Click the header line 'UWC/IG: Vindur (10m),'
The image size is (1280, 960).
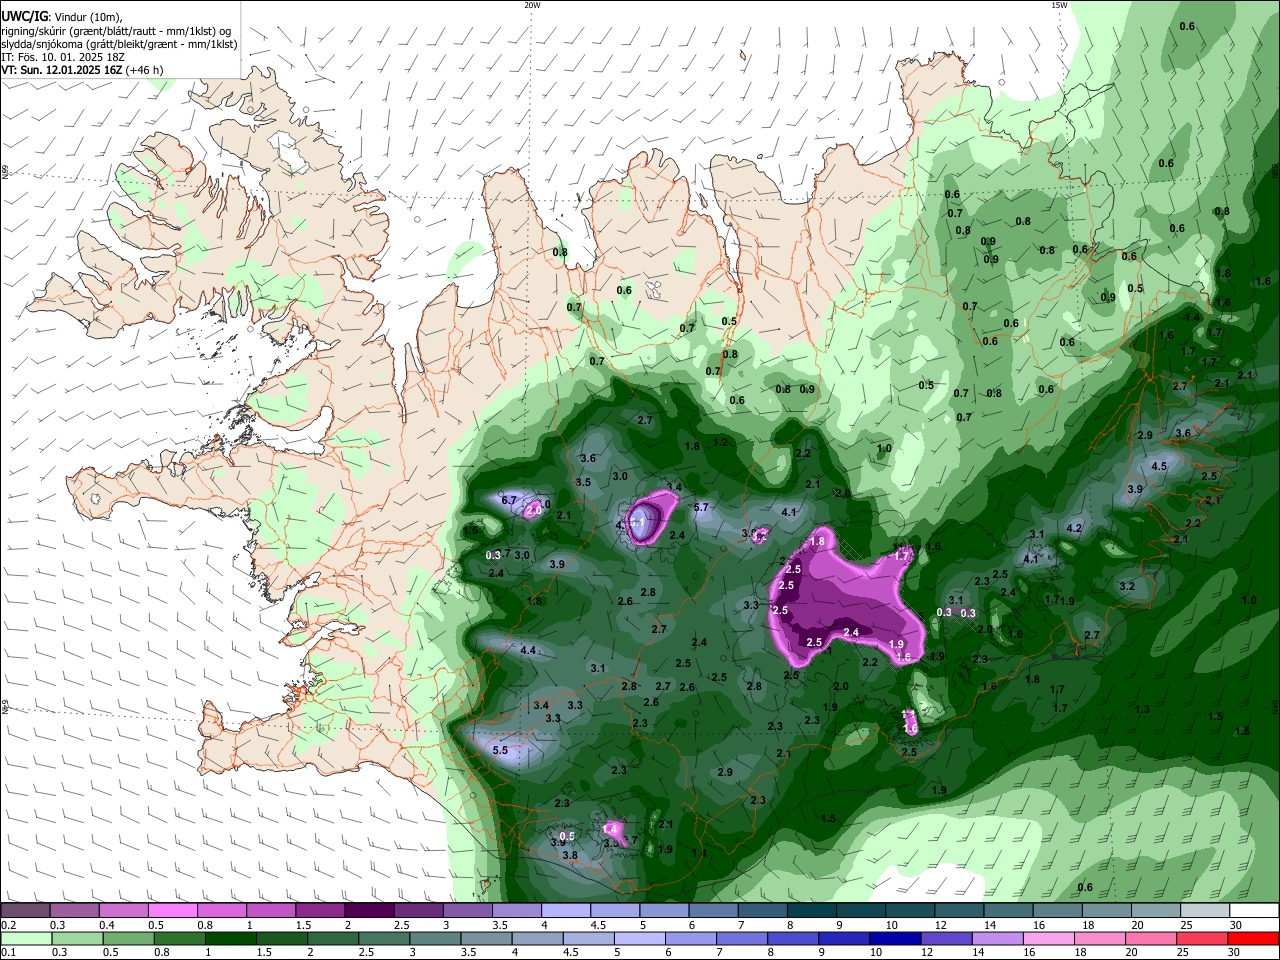[62, 17]
